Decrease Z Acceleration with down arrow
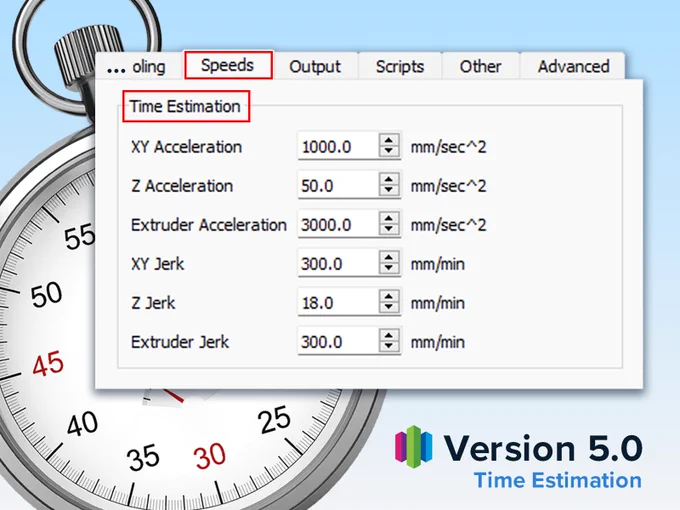This screenshot has height=510, width=680. pos(389,191)
